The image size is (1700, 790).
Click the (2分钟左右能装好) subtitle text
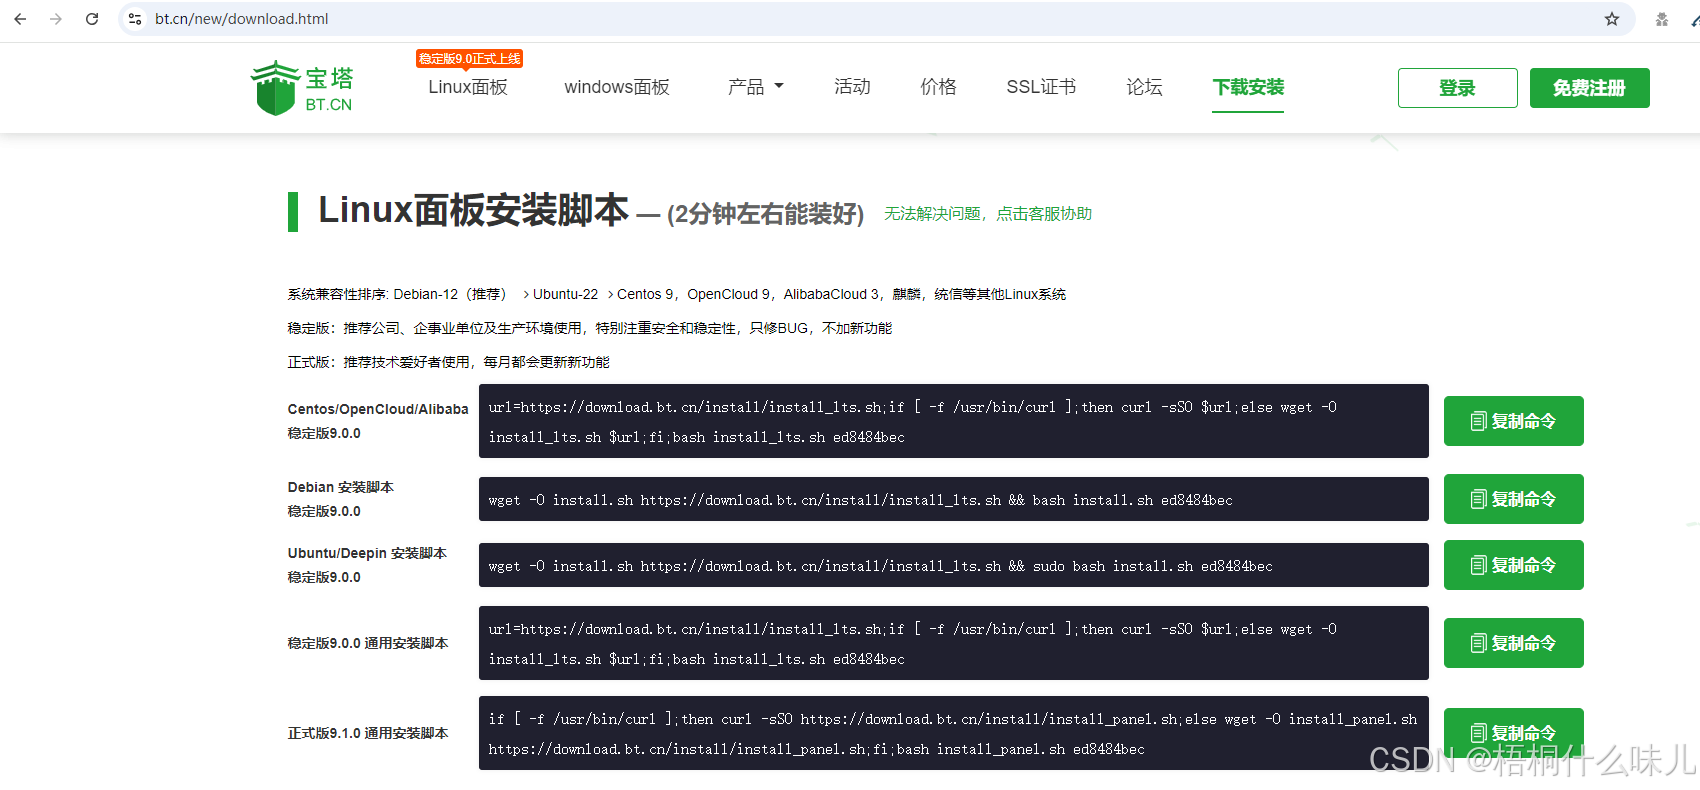click(765, 214)
